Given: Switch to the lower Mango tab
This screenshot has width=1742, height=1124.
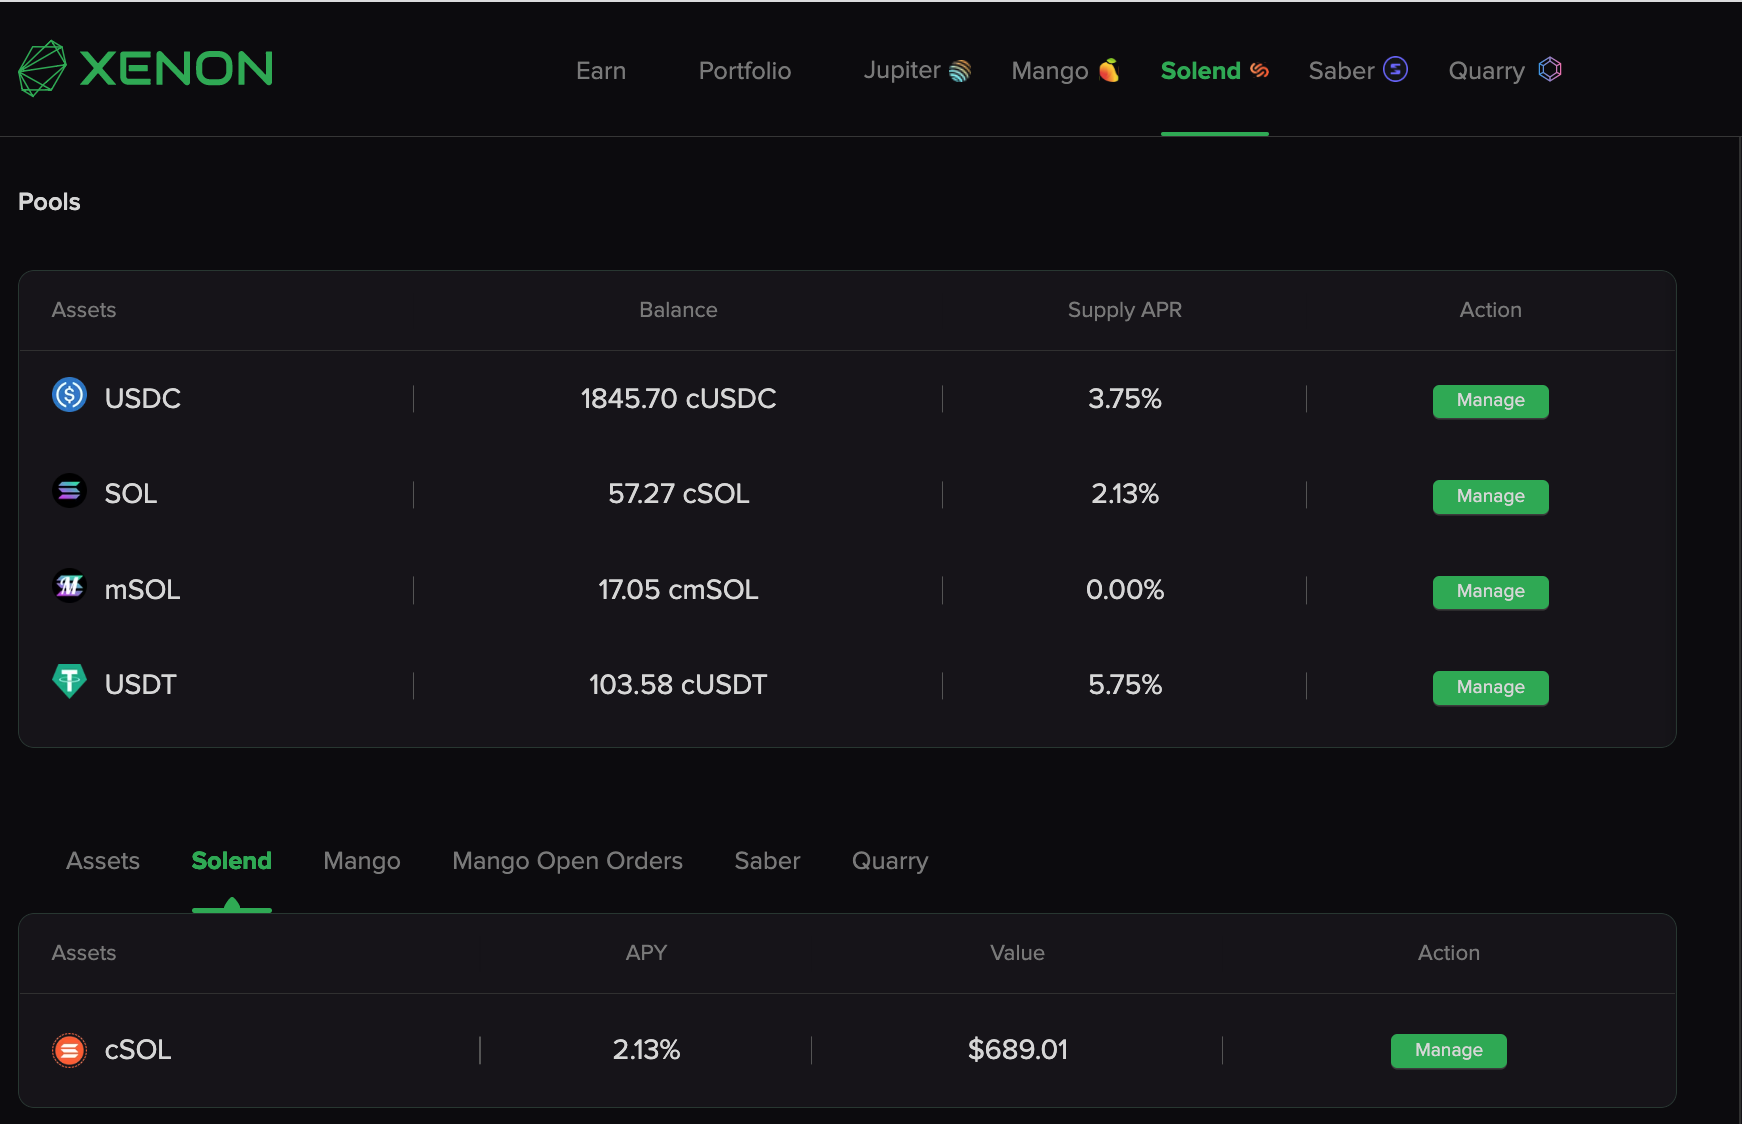Looking at the screenshot, I should pyautogui.click(x=362, y=861).
